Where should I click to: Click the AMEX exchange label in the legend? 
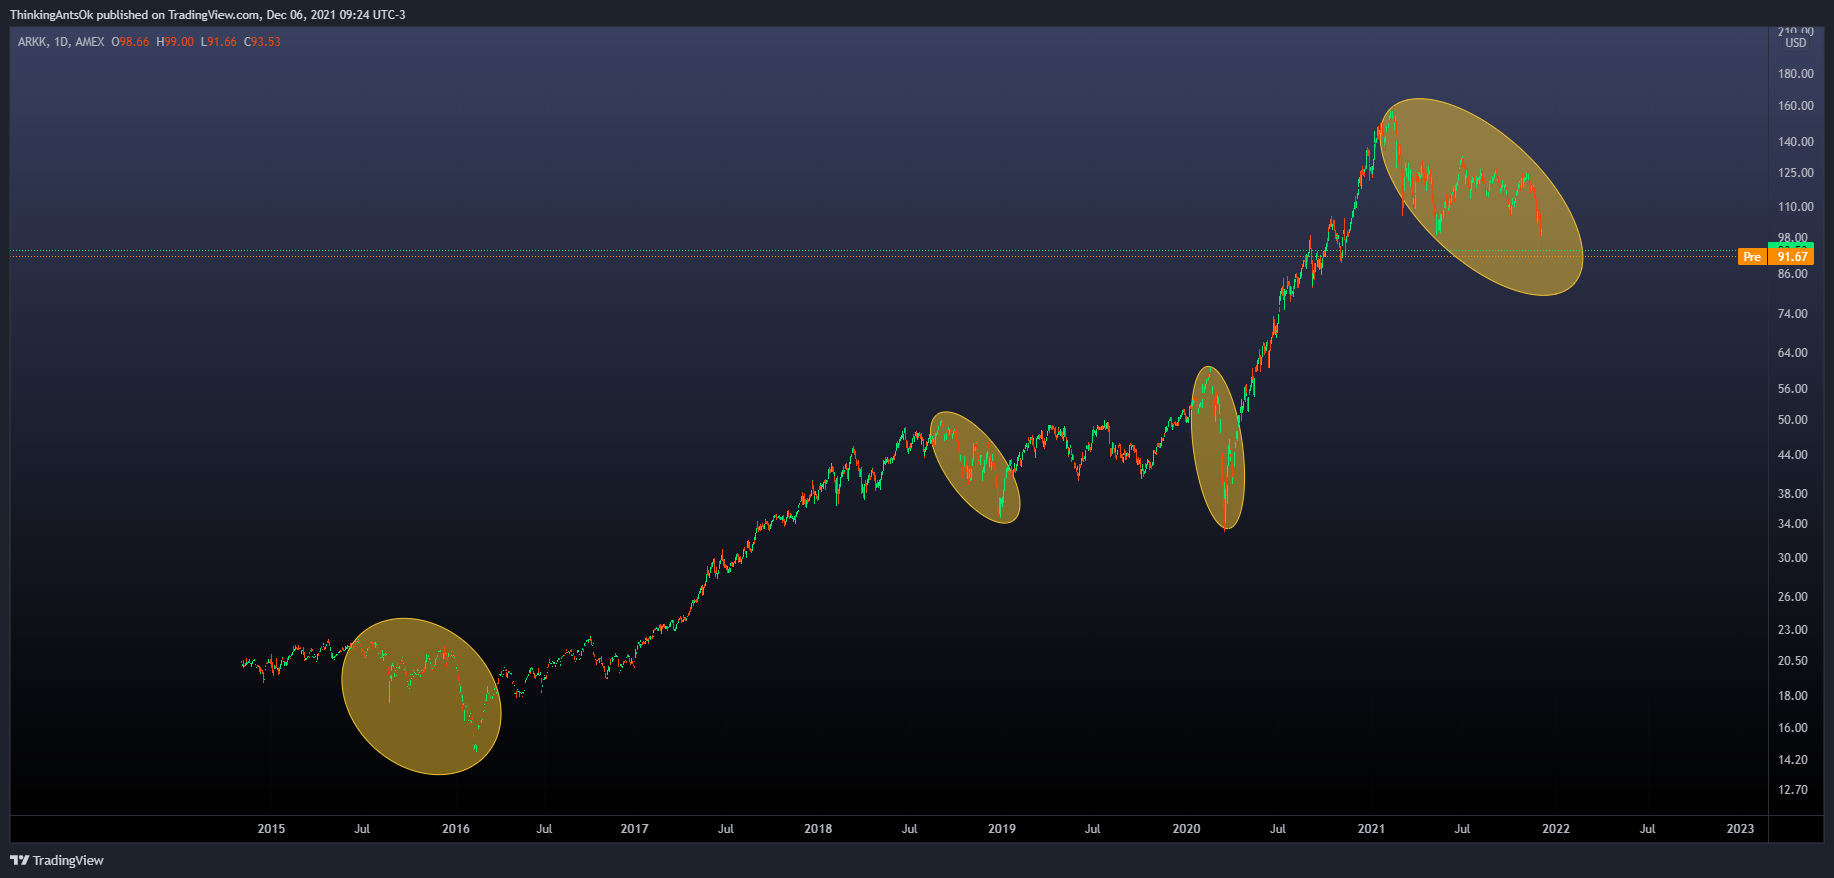(x=90, y=42)
